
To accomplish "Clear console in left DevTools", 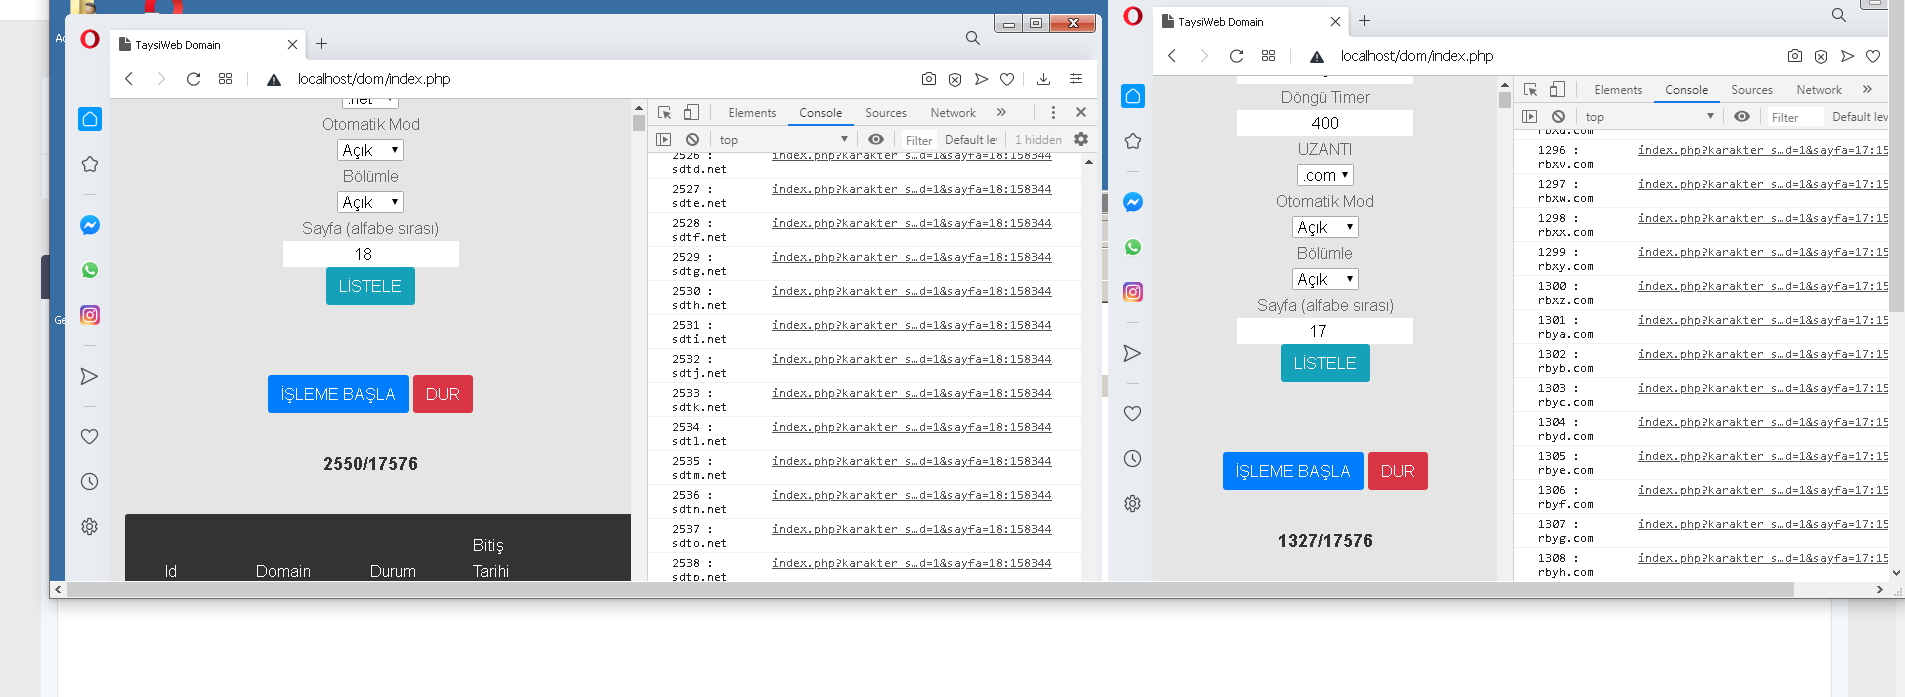I will [x=692, y=140].
